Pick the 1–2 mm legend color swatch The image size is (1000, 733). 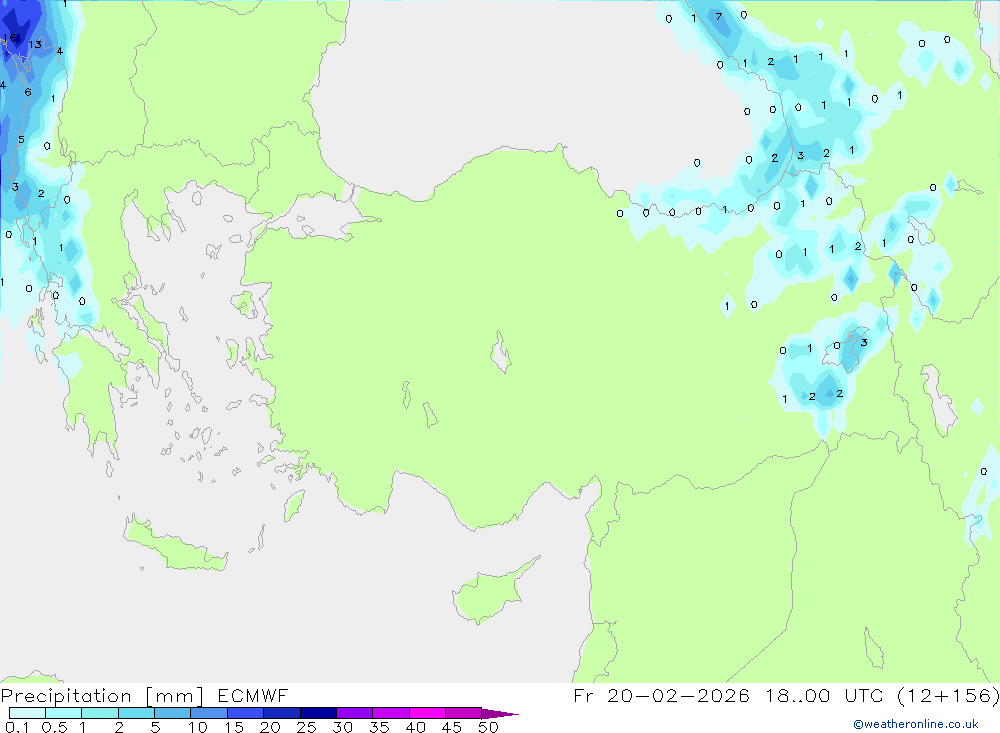(x=100, y=713)
